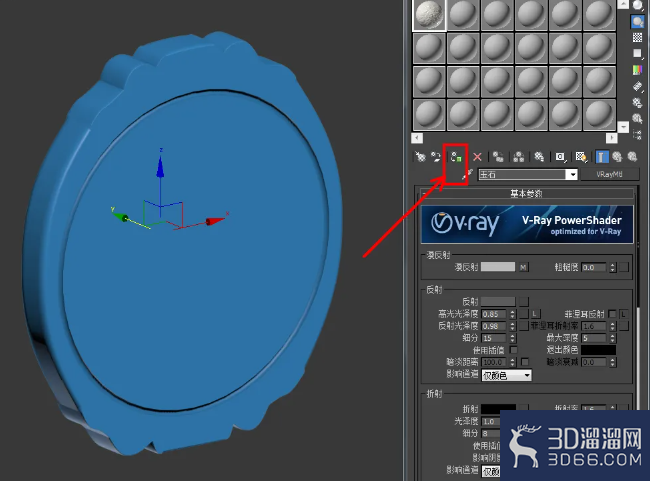Click Sample UV Tiling icon
Image resolution: width=650 pixels, height=481 pixels.
pyautogui.click(x=638, y=53)
